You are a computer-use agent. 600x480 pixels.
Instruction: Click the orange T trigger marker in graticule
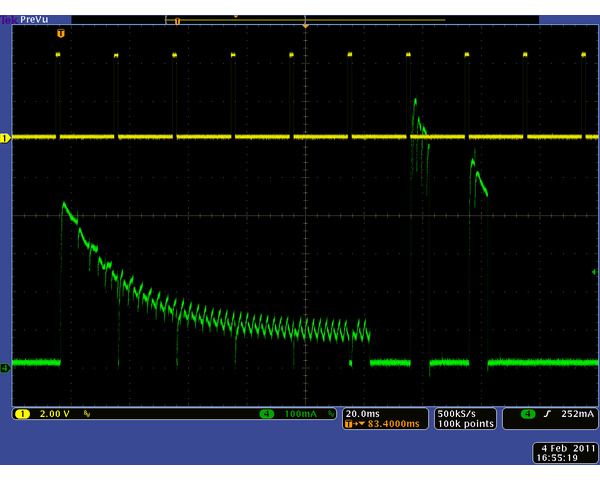click(x=60, y=33)
